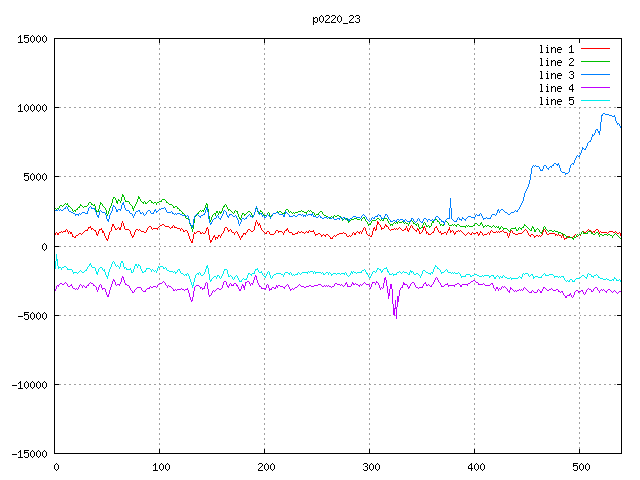Click the 300 x-axis tick label
Viewport: 640px width, 480px height.
(x=370, y=467)
